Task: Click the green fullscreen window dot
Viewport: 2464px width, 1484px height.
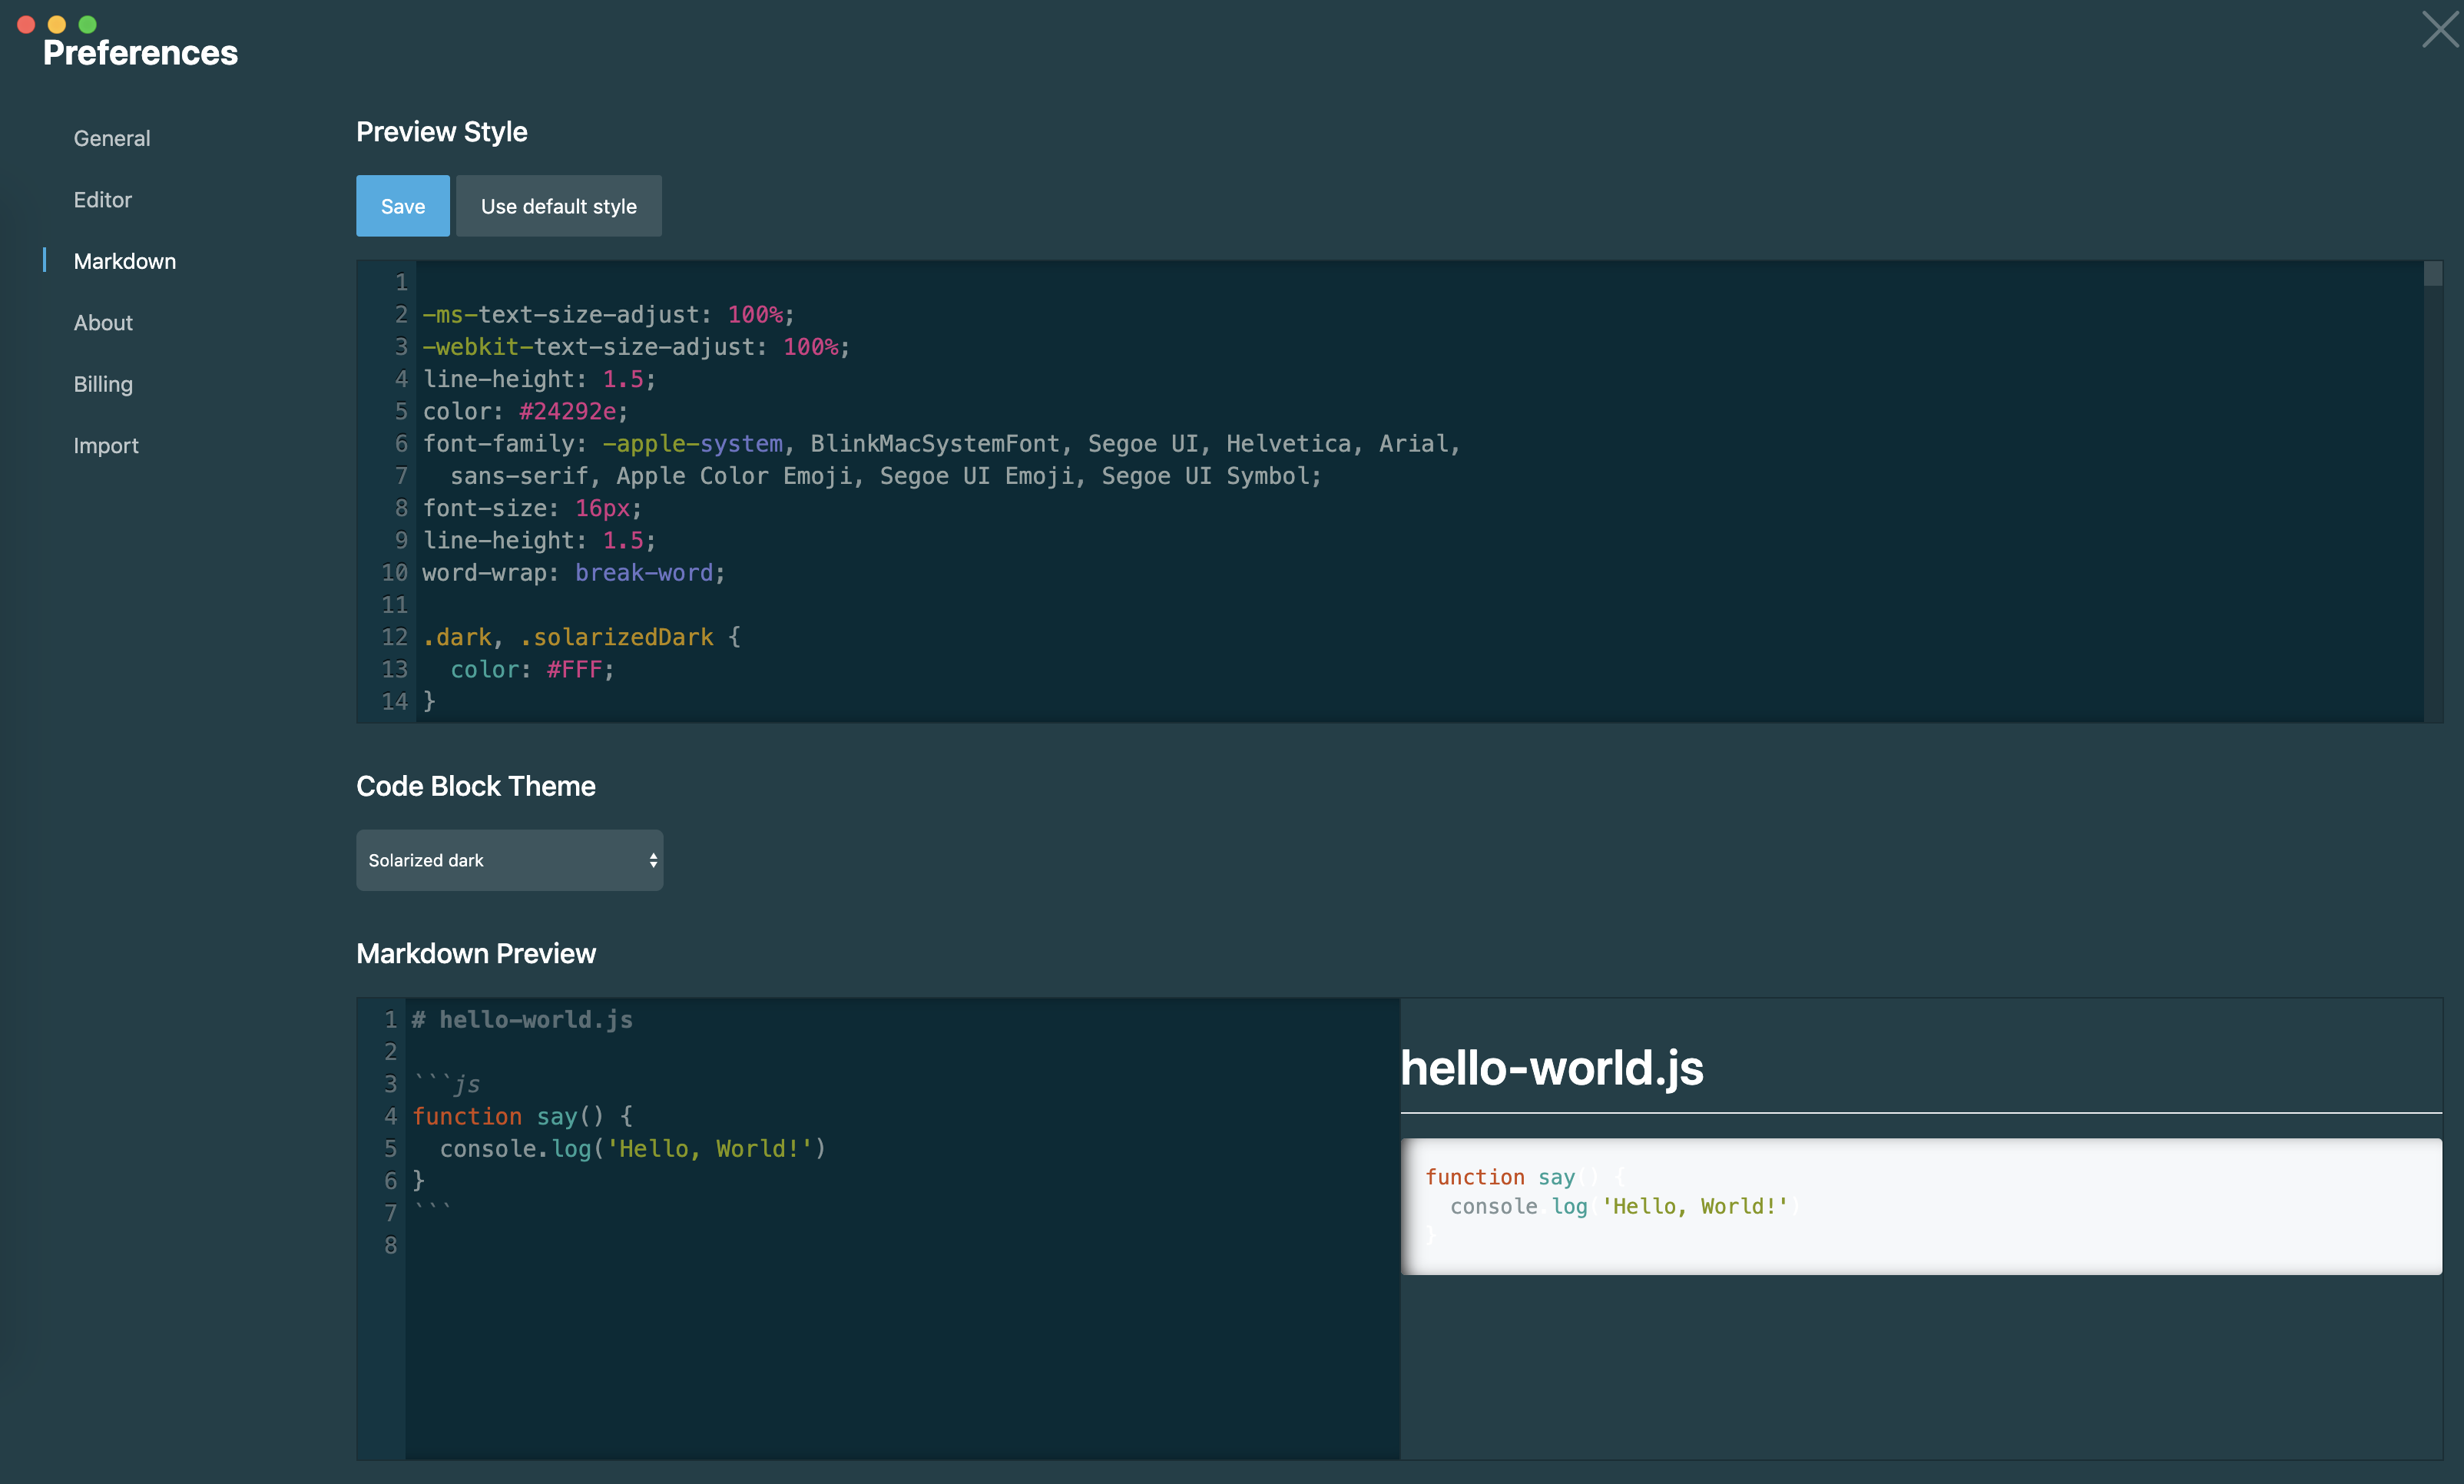Action: pos(88,24)
